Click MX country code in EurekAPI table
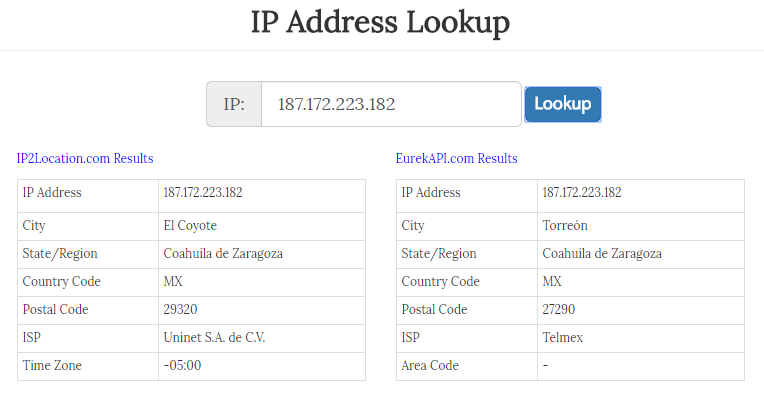The height and width of the screenshot is (400, 764). point(552,282)
